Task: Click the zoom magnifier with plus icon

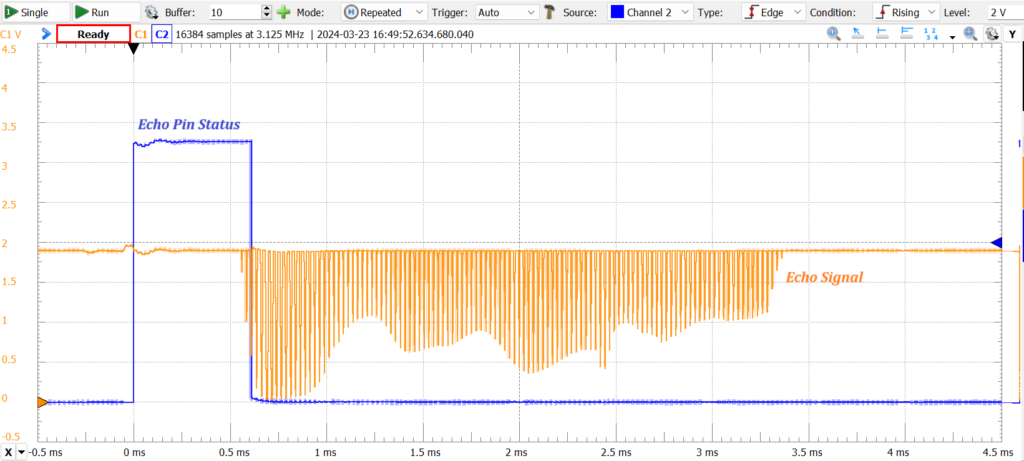Action: [x=969, y=34]
